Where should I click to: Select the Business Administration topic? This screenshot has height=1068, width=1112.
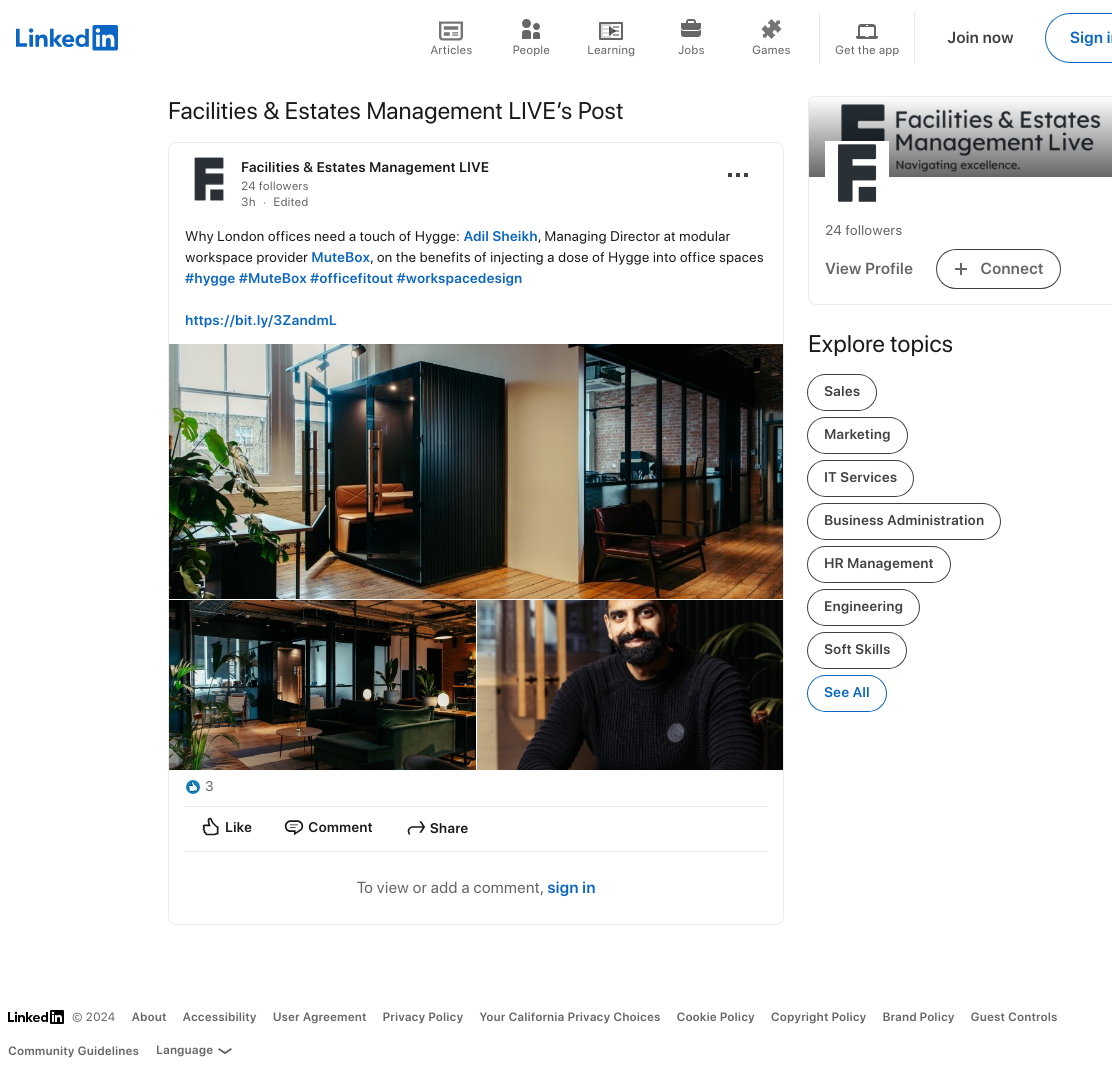904,521
